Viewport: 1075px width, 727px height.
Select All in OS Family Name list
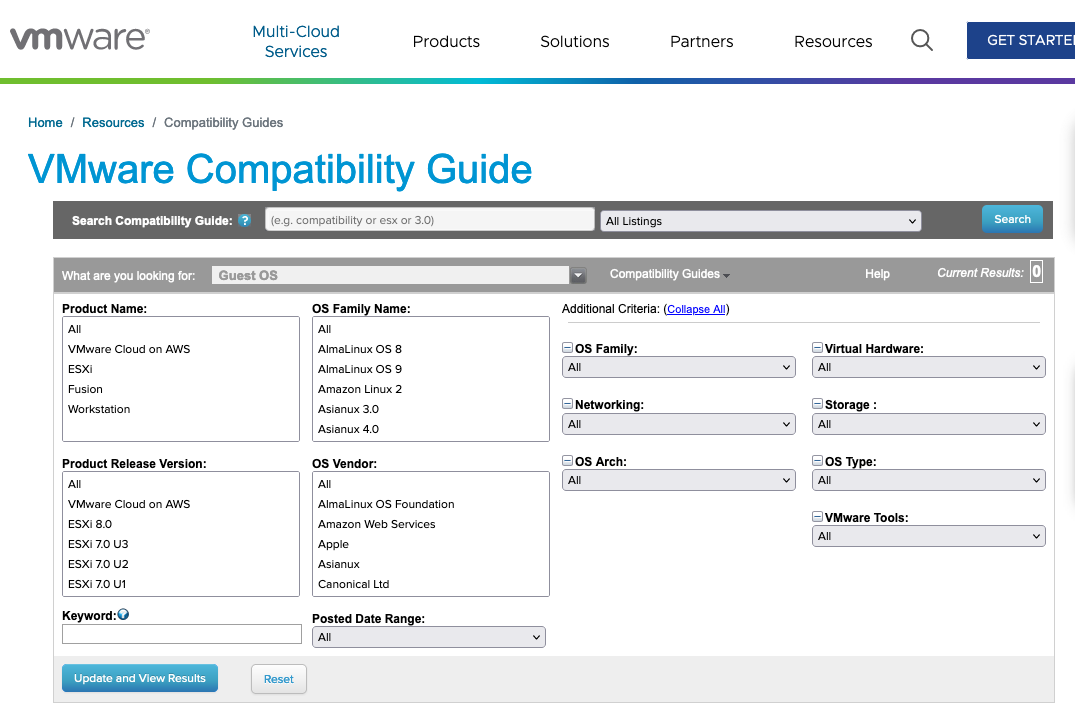[431, 329]
